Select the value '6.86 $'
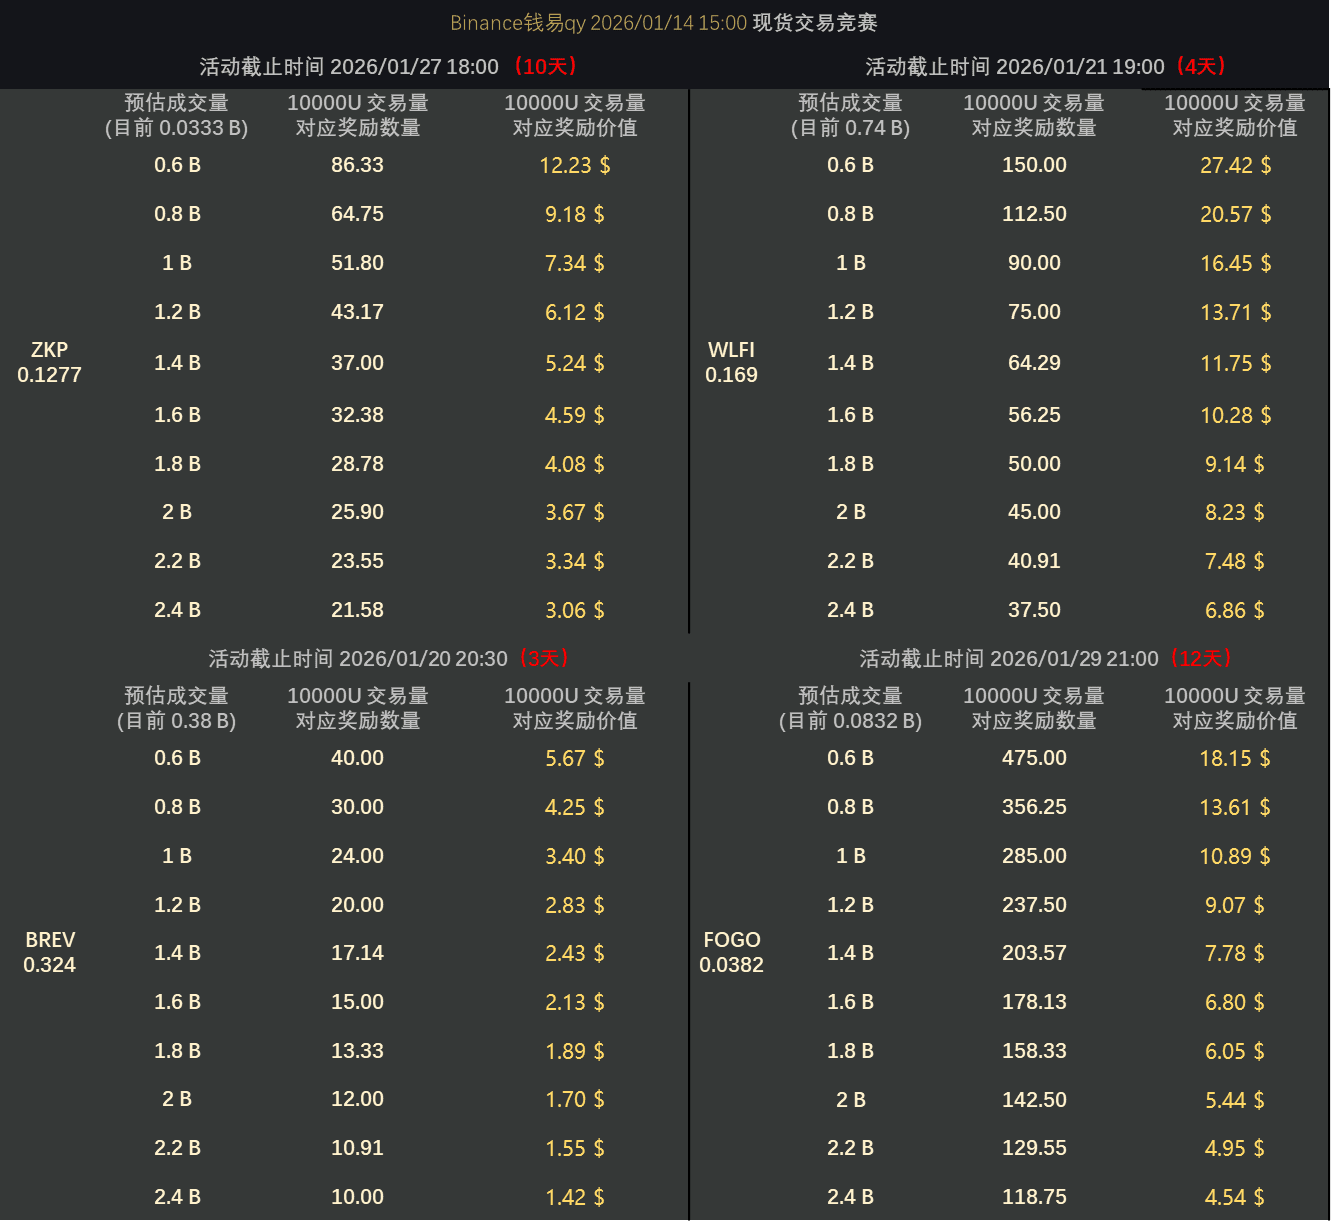Image resolution: width=1332 pixels, height=1222 pixels. [1234, 611]
